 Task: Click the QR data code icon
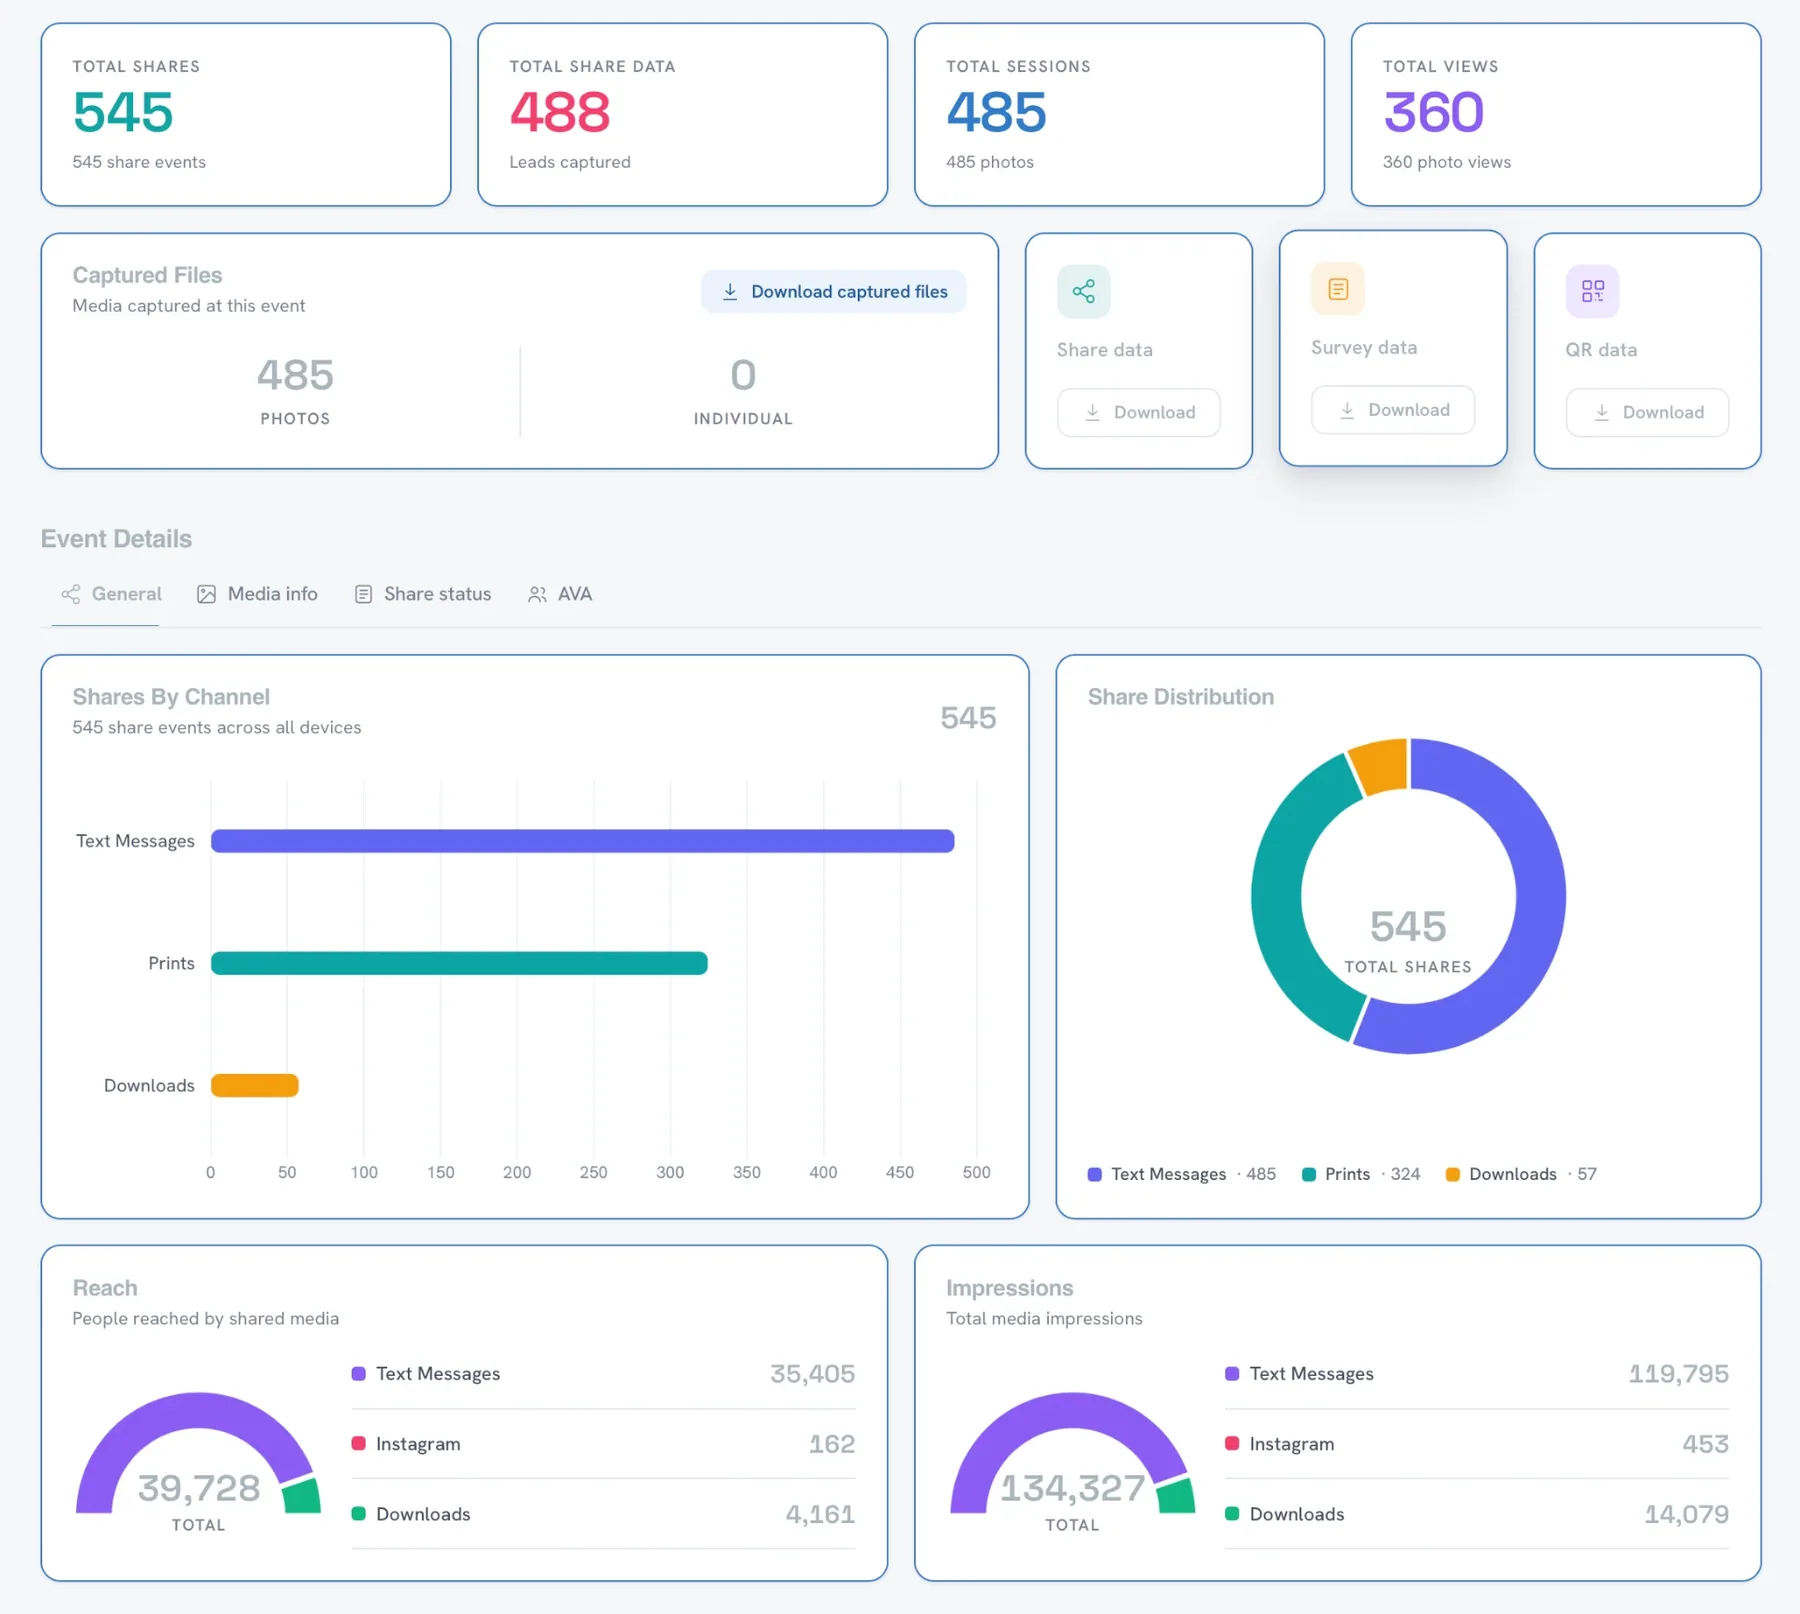(x=1592, y=291)
